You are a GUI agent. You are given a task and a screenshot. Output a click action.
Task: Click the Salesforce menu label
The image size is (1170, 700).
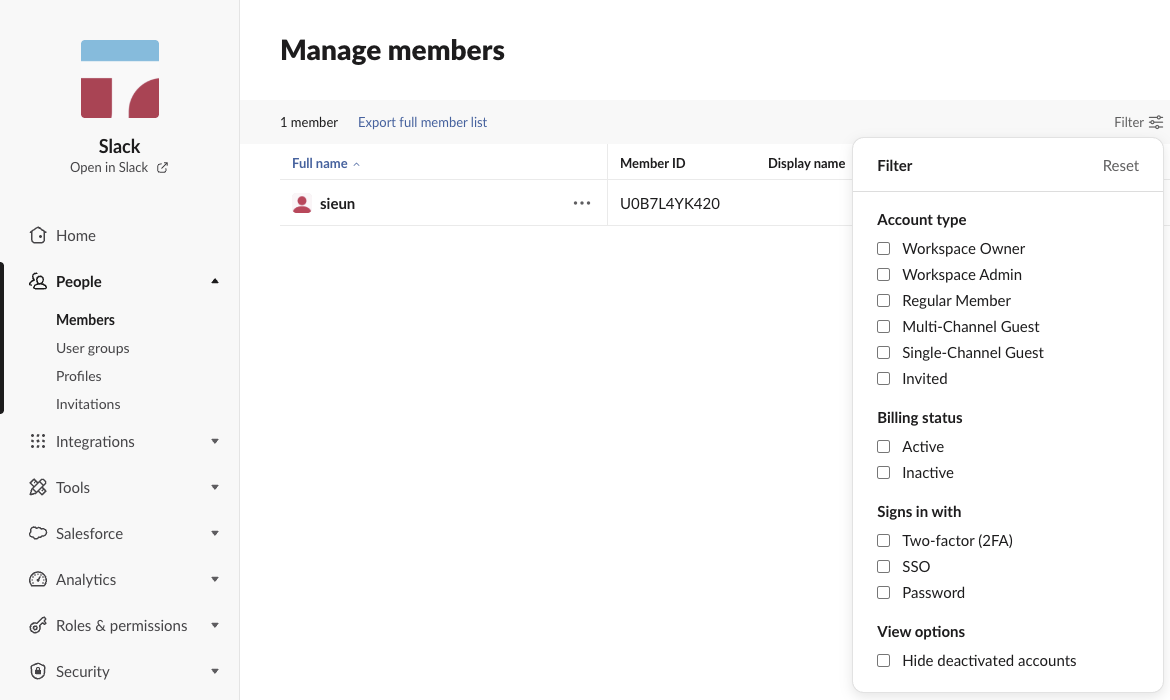[90, 533]
